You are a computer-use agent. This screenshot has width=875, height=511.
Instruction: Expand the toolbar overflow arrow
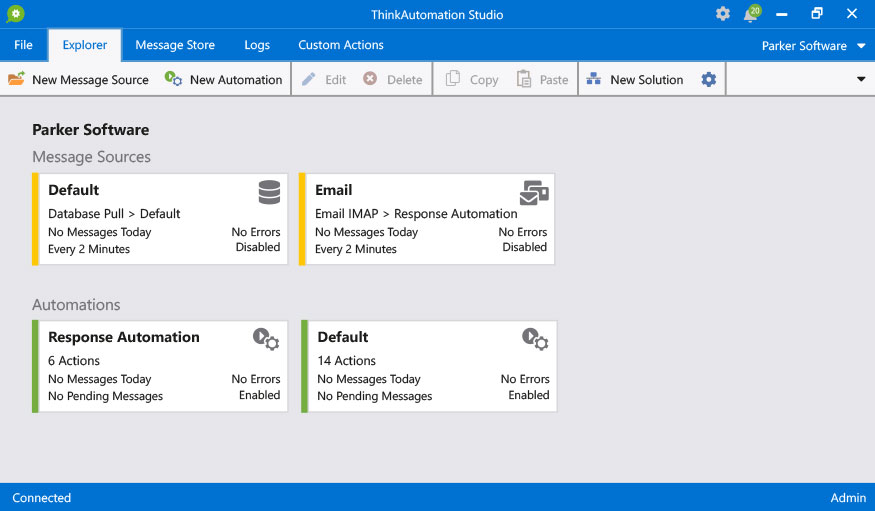(861, 79)
